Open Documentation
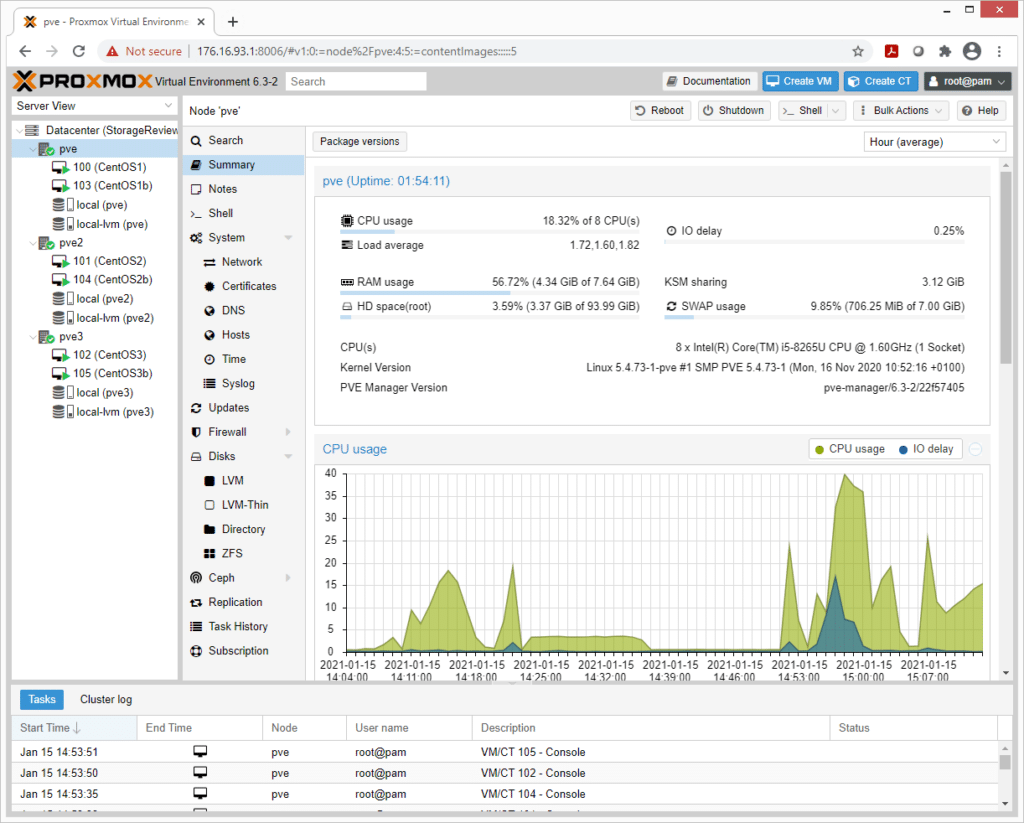 tap(710, 82)
